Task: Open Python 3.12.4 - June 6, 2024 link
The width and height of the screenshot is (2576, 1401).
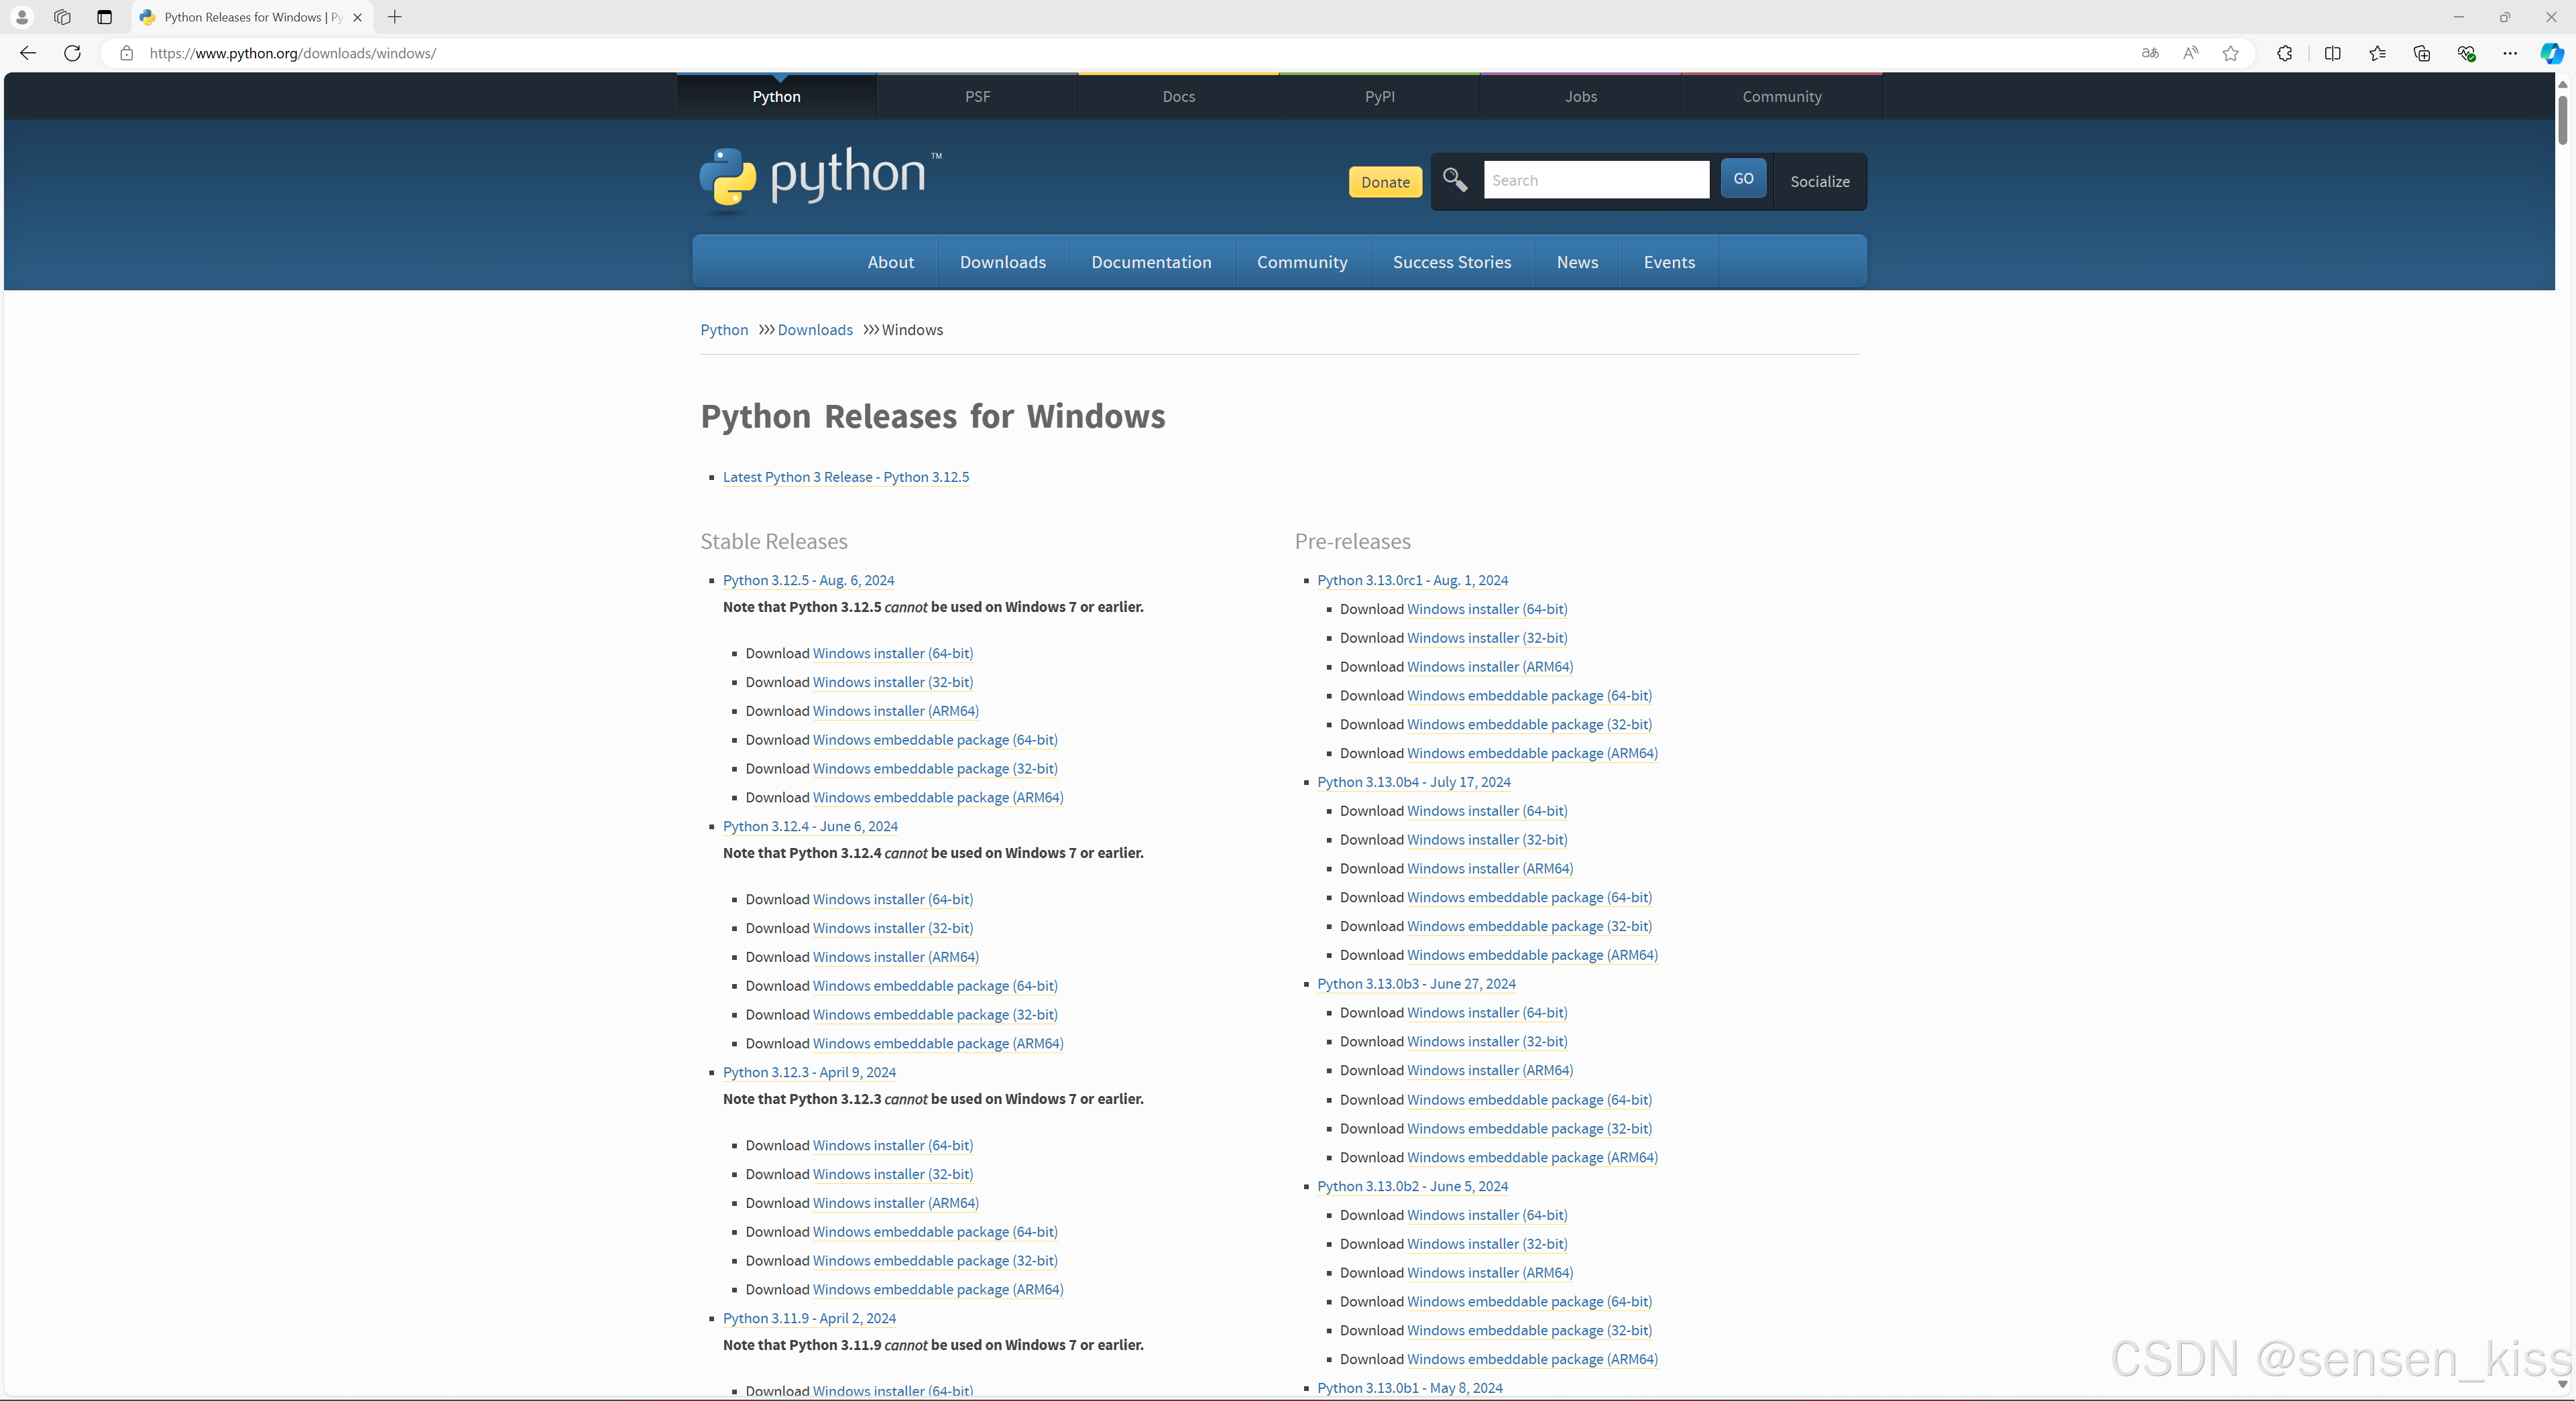Action: tap(810, 826)
